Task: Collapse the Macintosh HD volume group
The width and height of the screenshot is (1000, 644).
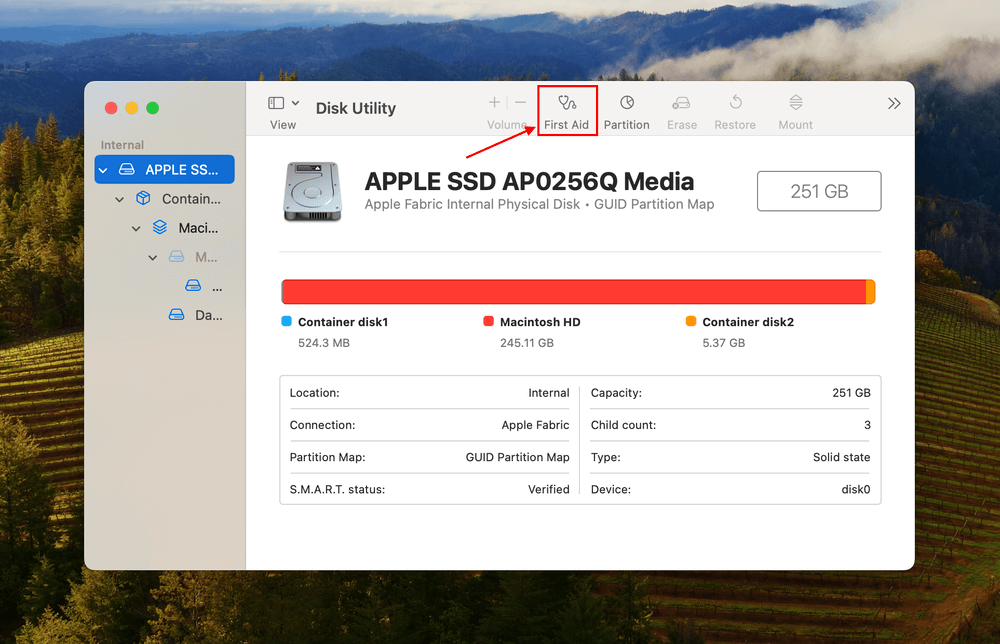Action: click(x=136, y=228)
